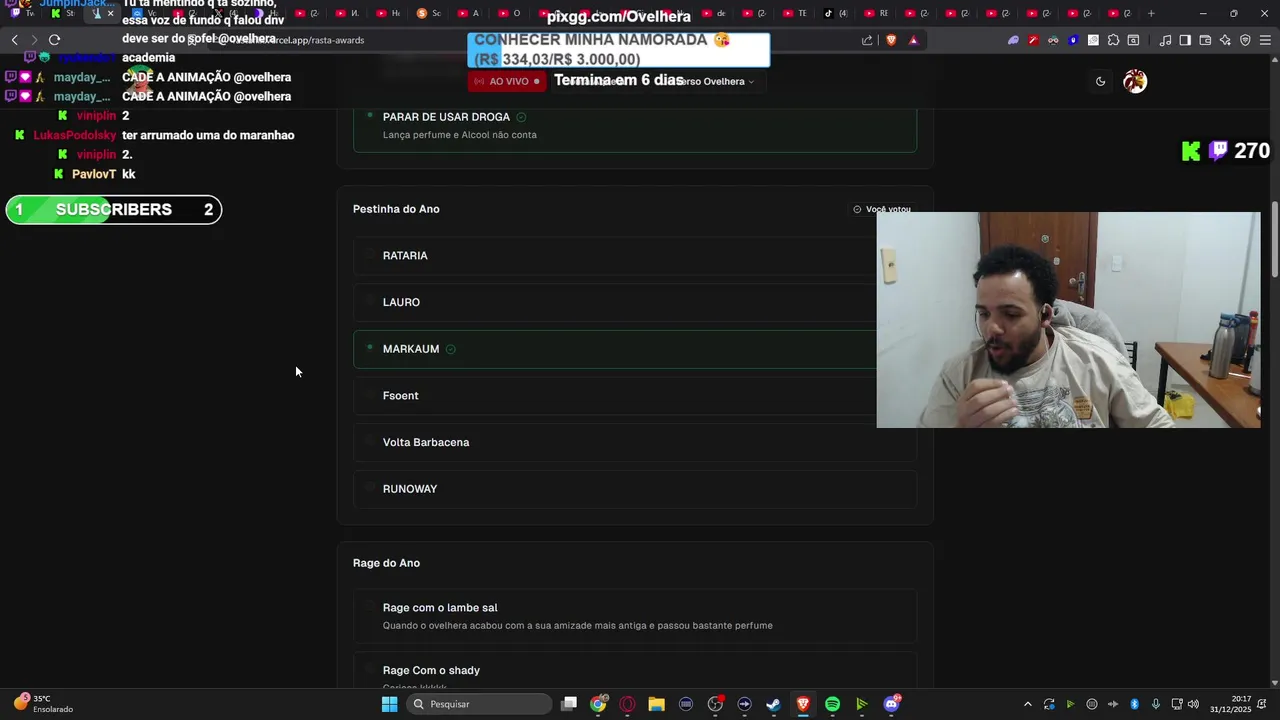Click the Brave browser taskbar icon
The image size is (1280, 720).
tap(803, 704)
